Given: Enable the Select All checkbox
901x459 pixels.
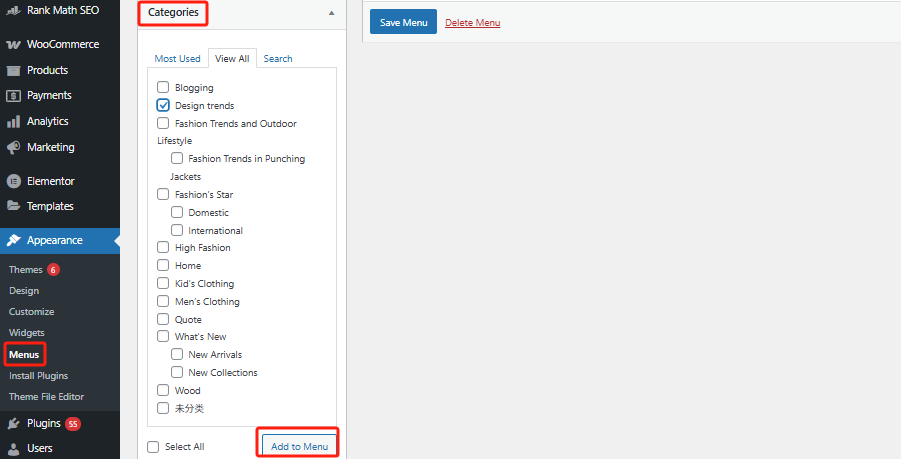Looking at the screenshot, I should pyautogui.click(x=153, y=447).
